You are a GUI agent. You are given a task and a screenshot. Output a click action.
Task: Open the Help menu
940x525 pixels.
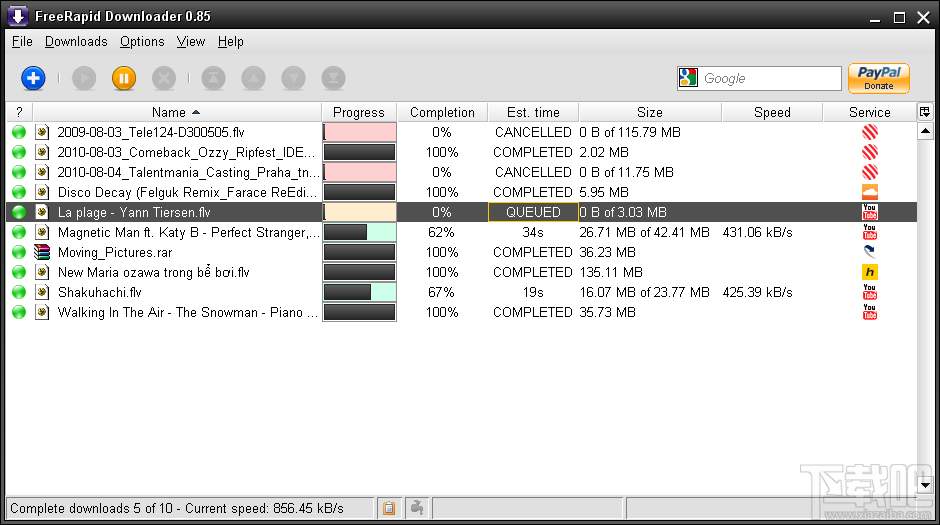pyautogui.click(x=230, y=41)
